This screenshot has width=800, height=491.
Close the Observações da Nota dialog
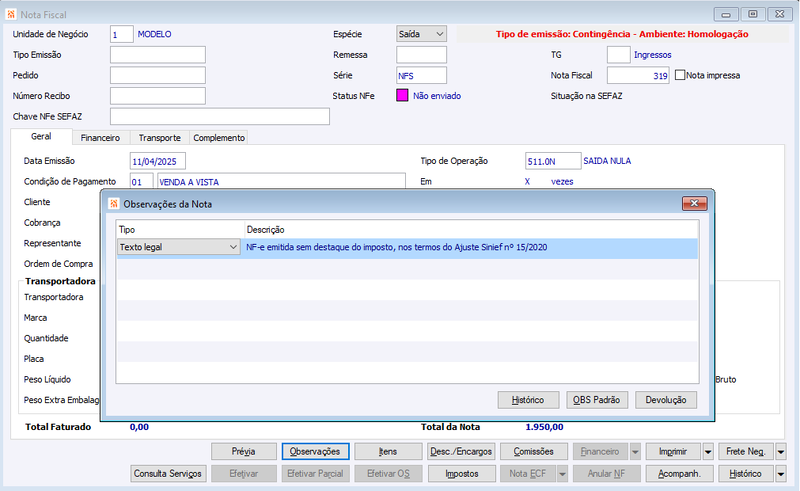pyautogui.click(x=694, y=203)
